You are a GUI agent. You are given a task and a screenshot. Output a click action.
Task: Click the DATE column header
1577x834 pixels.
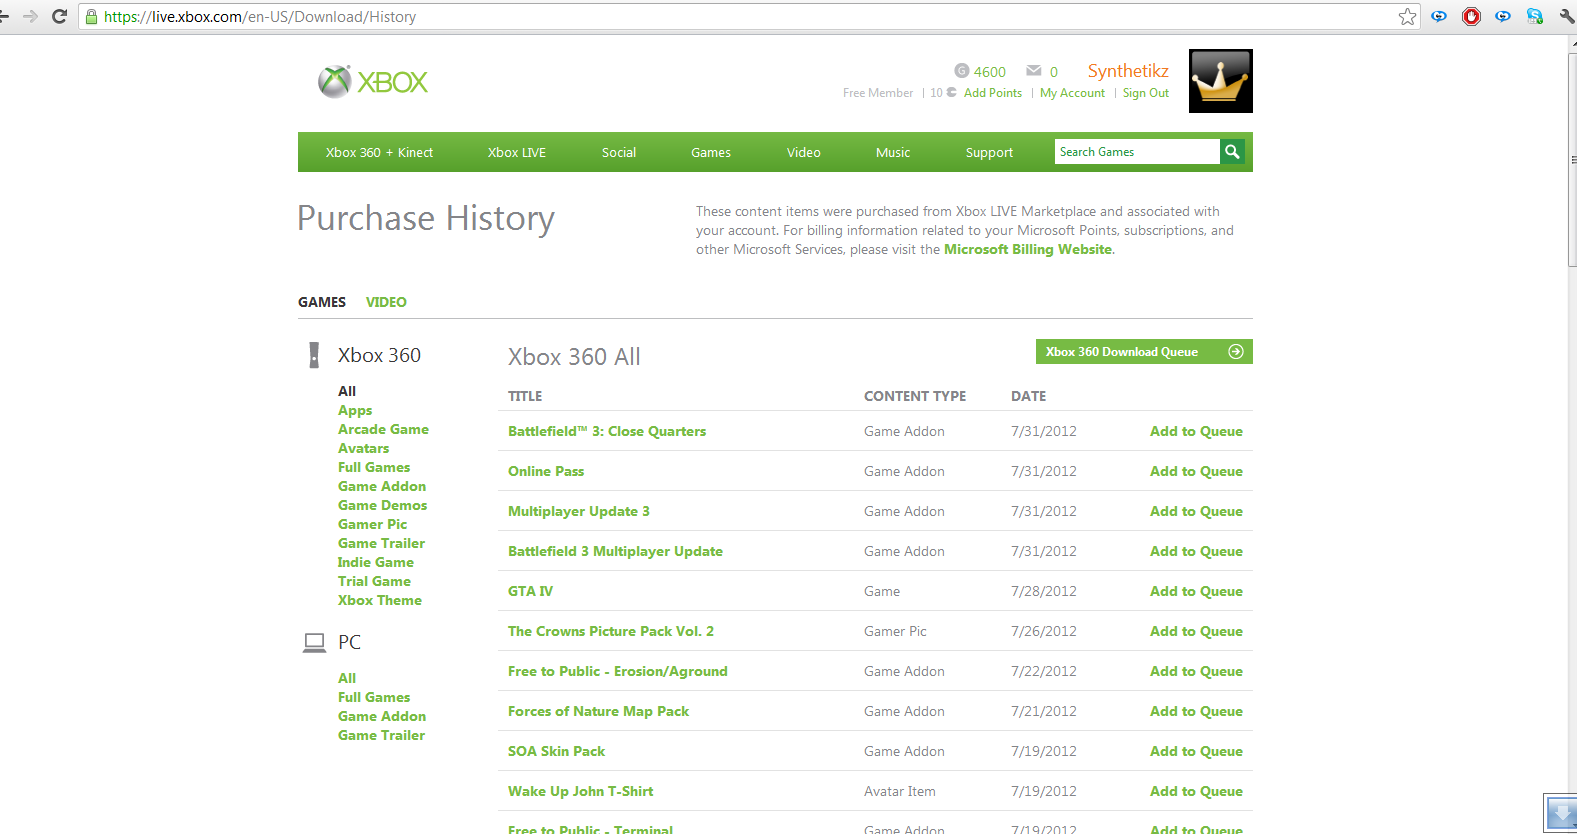click(1028, 396)
